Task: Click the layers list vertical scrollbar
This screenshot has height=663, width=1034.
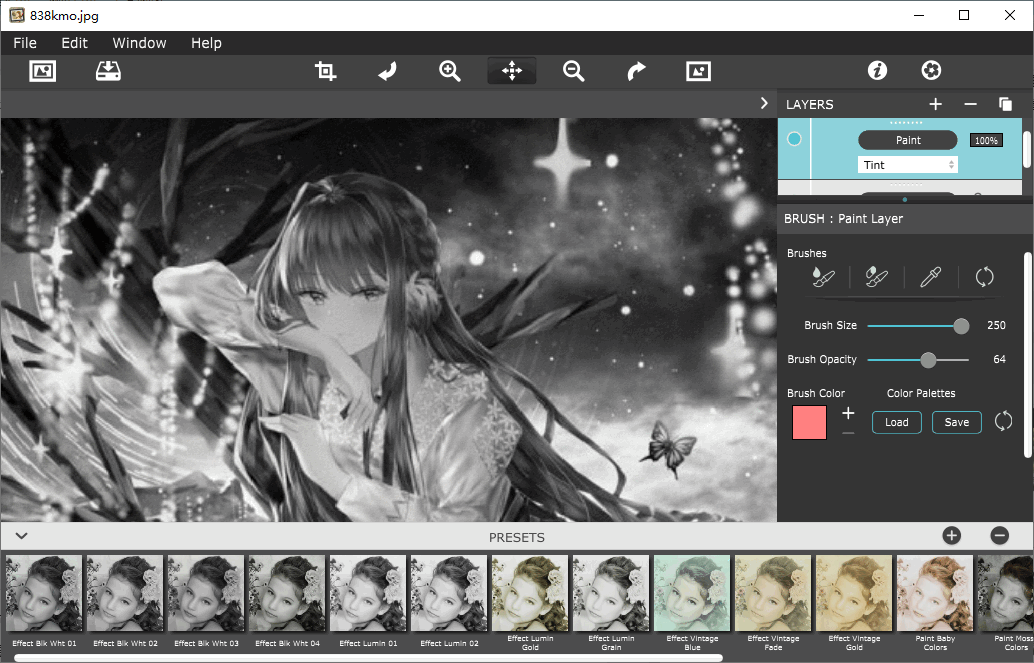Action: click(x=1027, y=149)
